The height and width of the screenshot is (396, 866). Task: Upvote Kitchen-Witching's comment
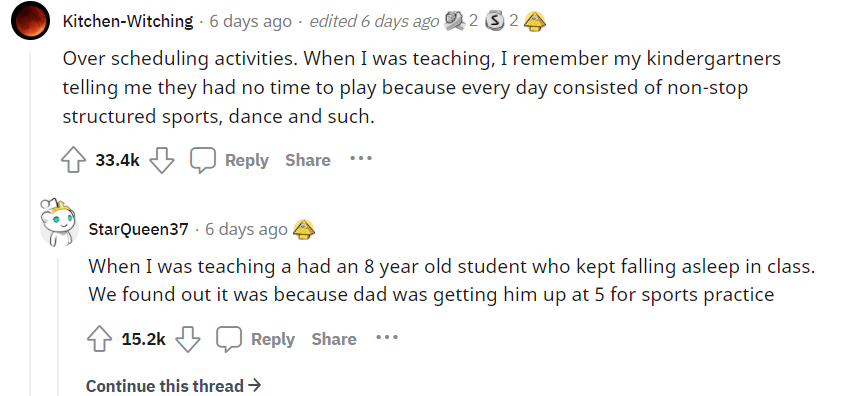(x=73, y=160)
